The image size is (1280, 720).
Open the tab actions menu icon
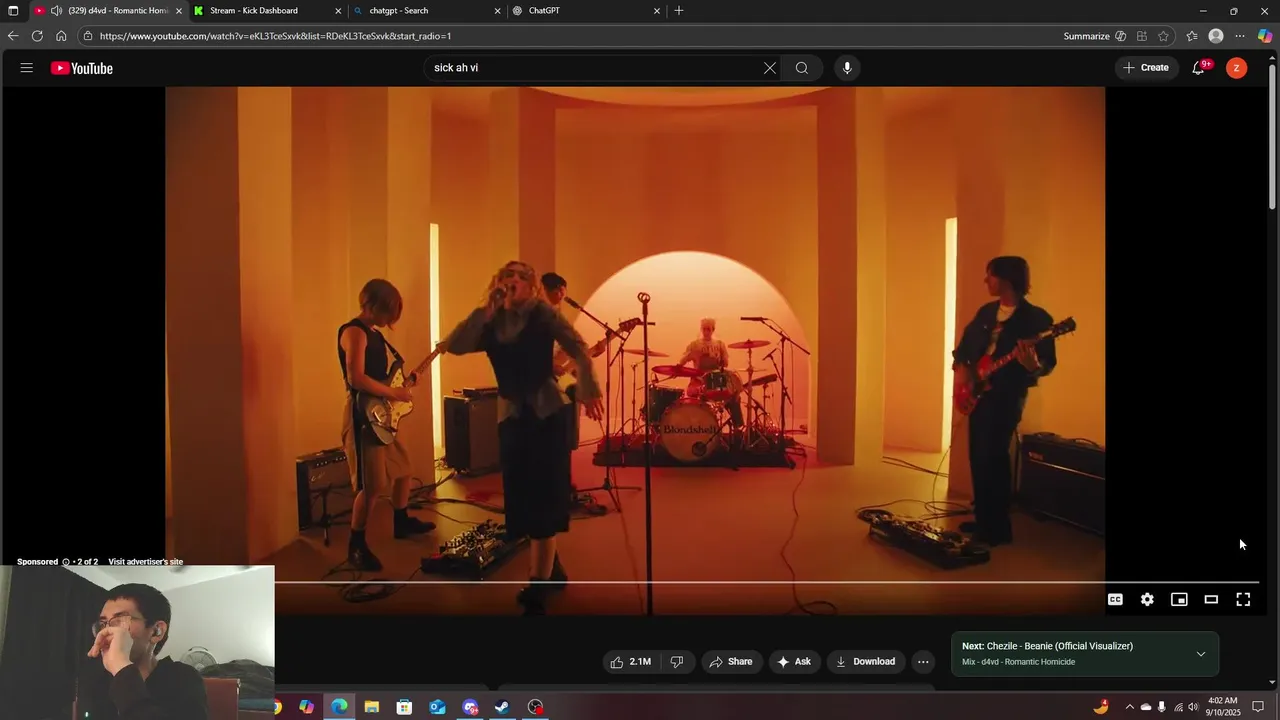[x=13, y=11]
